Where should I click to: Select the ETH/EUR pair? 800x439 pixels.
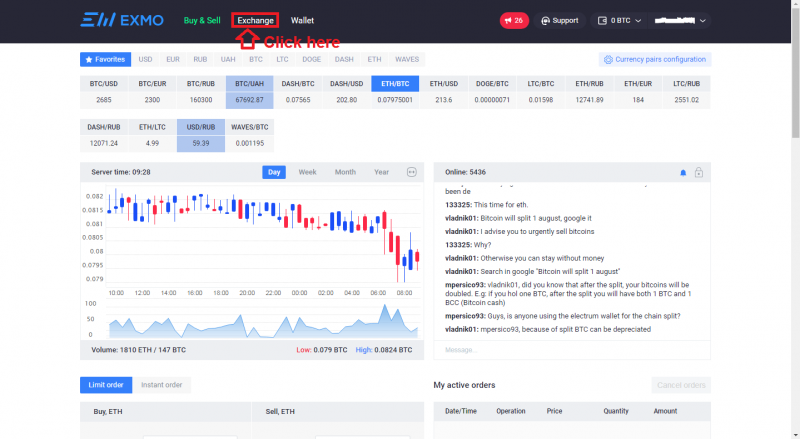(x=638, y=92)
